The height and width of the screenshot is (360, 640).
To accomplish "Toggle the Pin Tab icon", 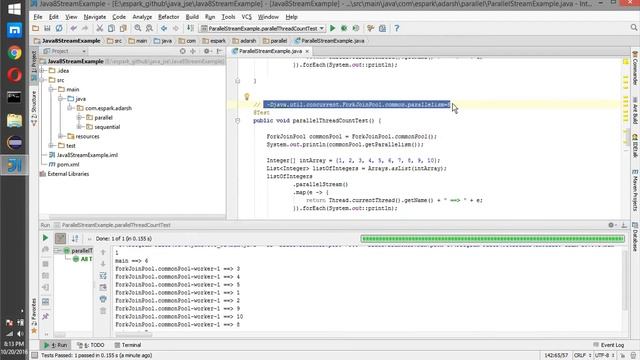I will point(45,316).
